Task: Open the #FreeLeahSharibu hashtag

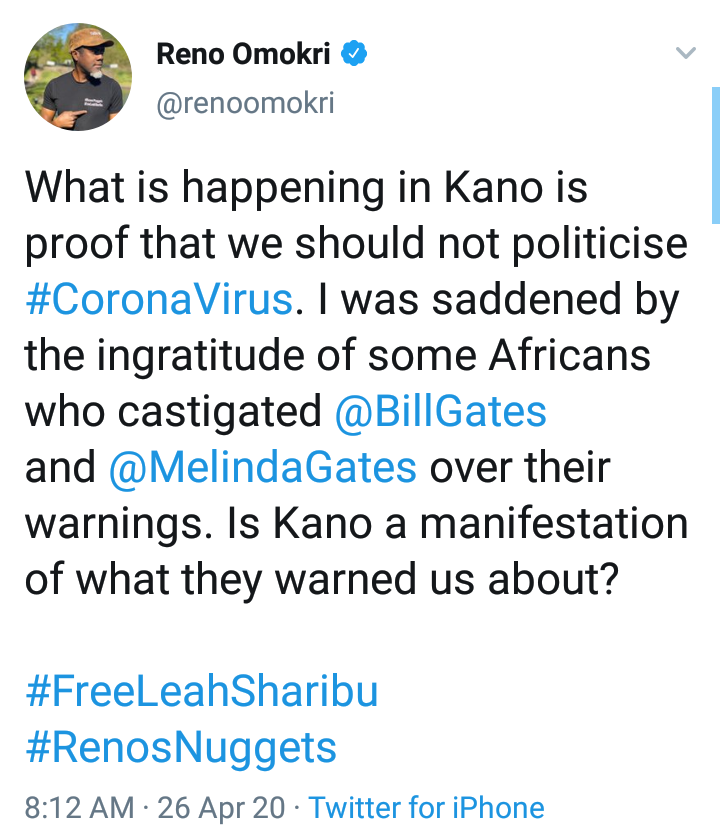Action: point(201,691)
